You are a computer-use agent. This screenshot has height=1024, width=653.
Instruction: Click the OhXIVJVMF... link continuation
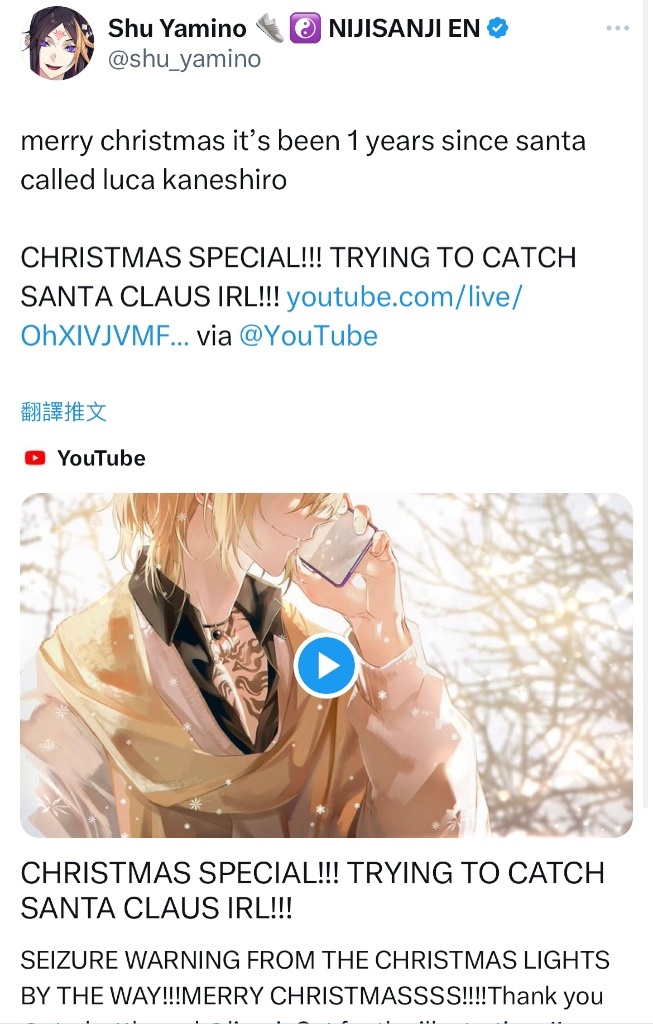click(105, 336)
